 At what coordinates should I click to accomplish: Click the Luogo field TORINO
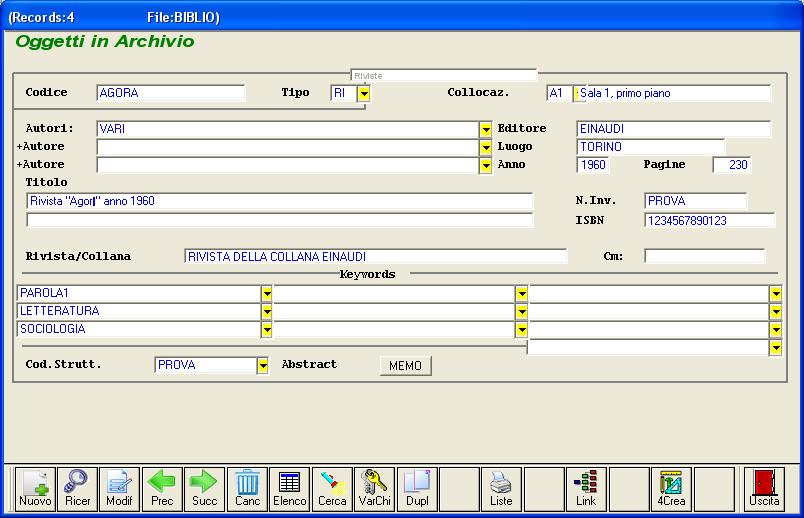coord(651,147)
